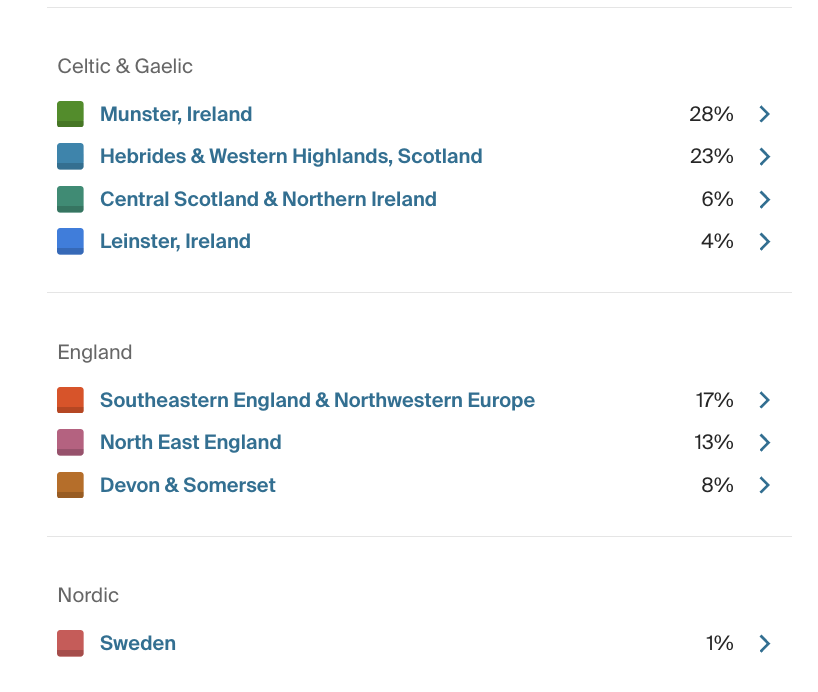Click the Hebrides & Western Highlands color swatch
Screen dimensions: 818x692
(70, 156)
